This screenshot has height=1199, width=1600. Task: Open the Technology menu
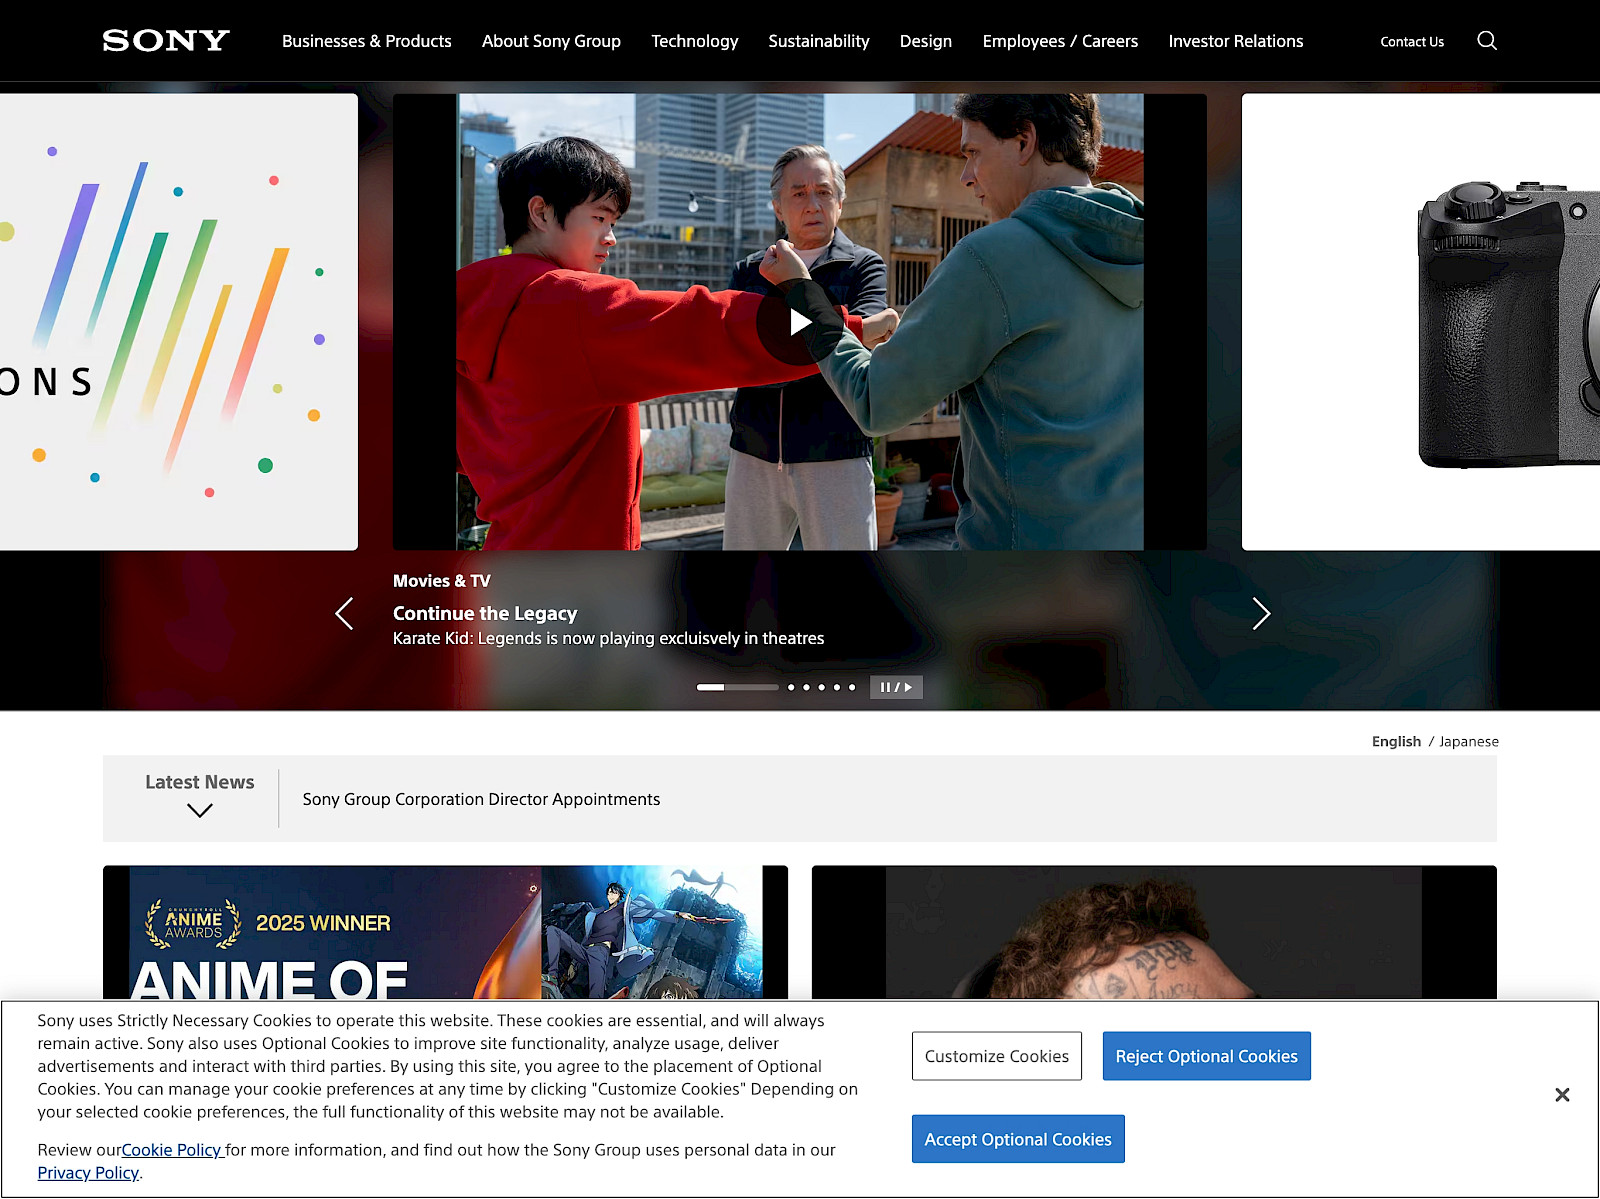694,41
